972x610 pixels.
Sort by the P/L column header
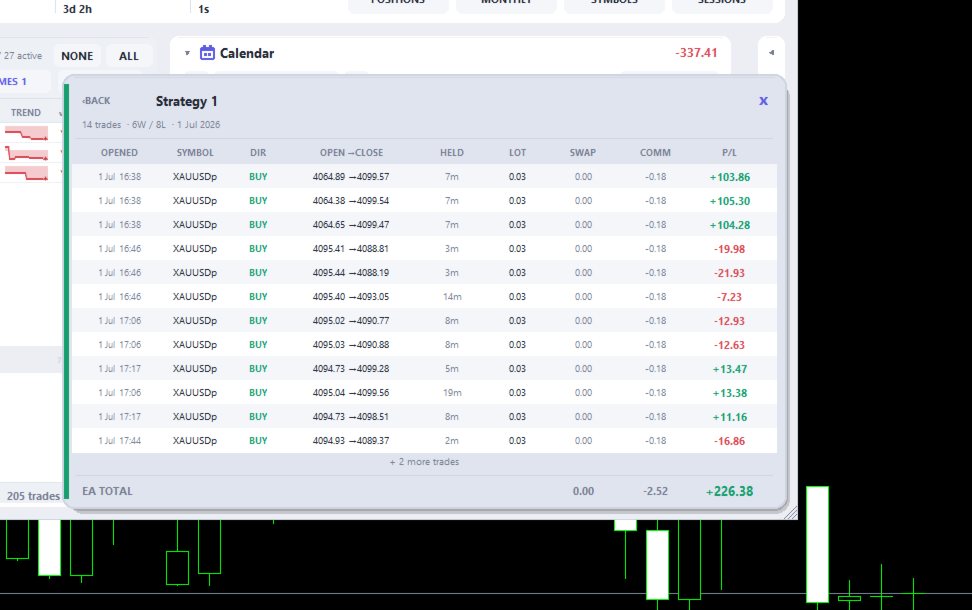729,152
